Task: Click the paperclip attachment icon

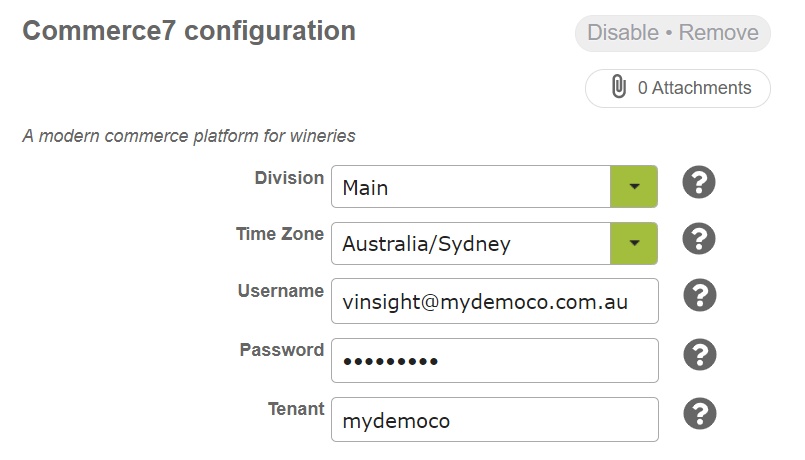Action: pos(619,86)
